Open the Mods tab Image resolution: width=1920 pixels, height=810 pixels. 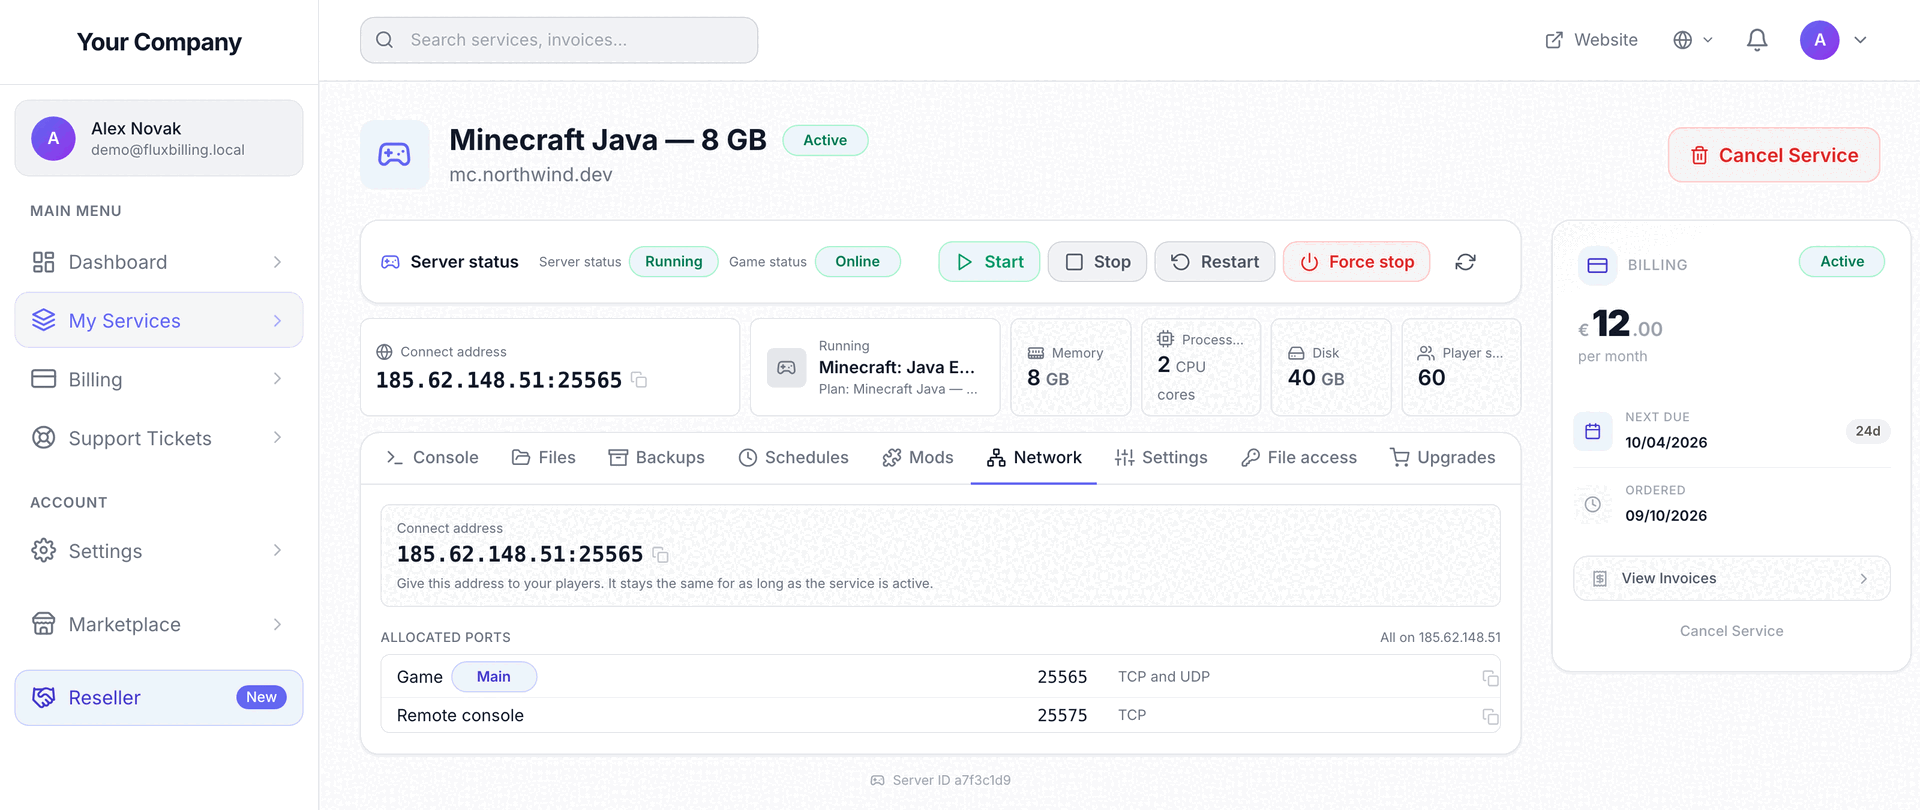tap(917, 457)
